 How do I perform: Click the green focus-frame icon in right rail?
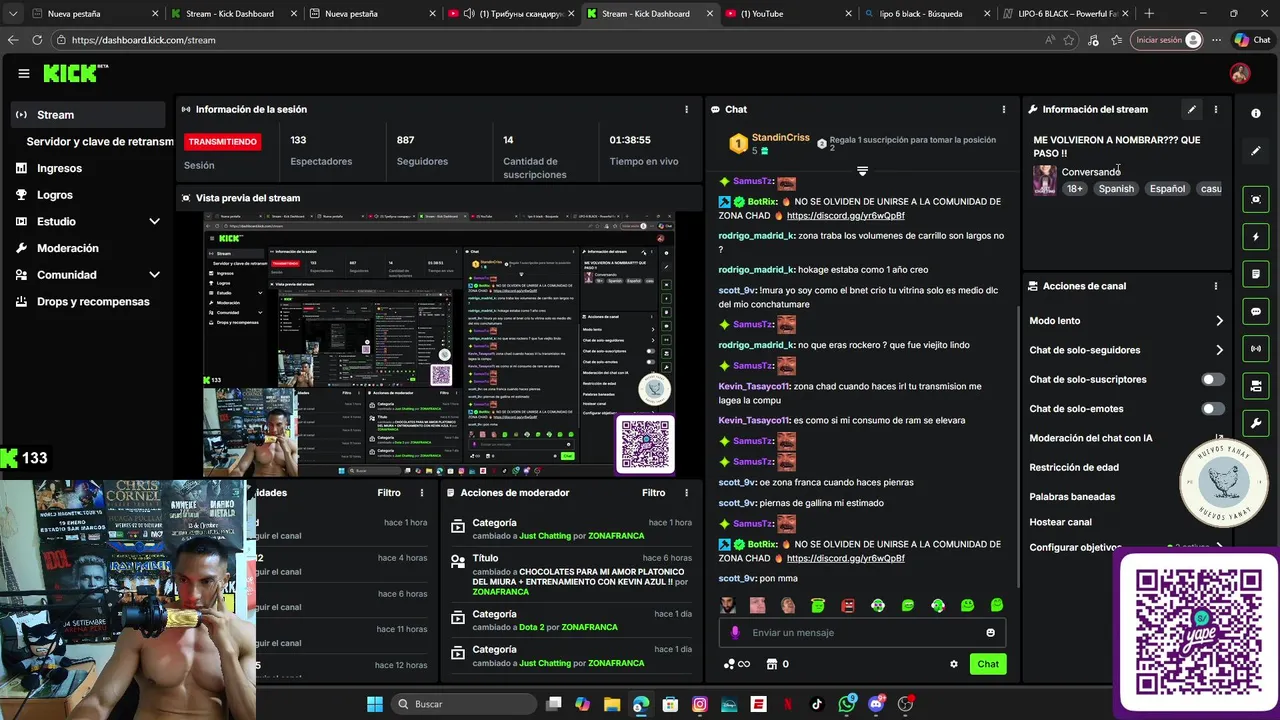coord(1256,199)
